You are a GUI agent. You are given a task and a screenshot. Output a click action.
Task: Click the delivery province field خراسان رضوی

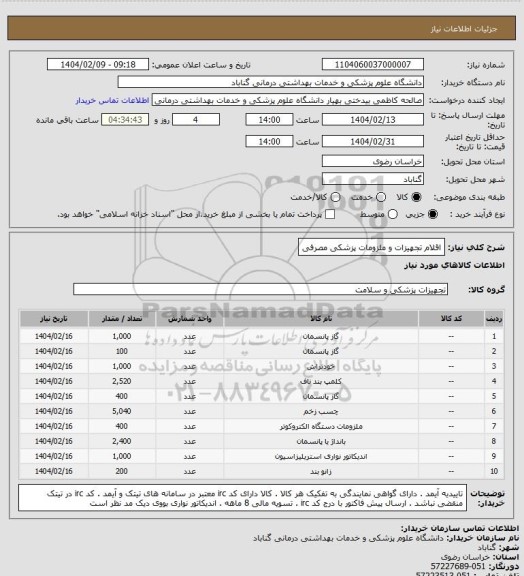373,161
